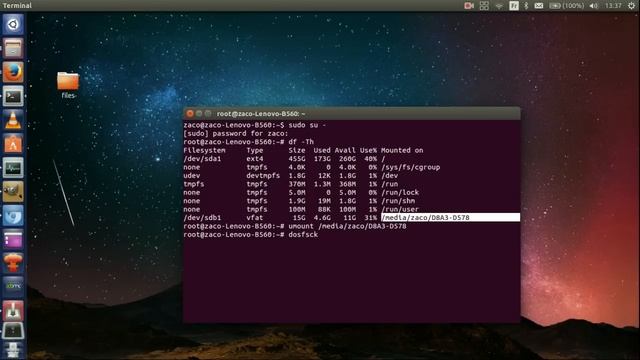Click the red USB creator launcher icon
The image size is (640, 360).
point(13,311)
